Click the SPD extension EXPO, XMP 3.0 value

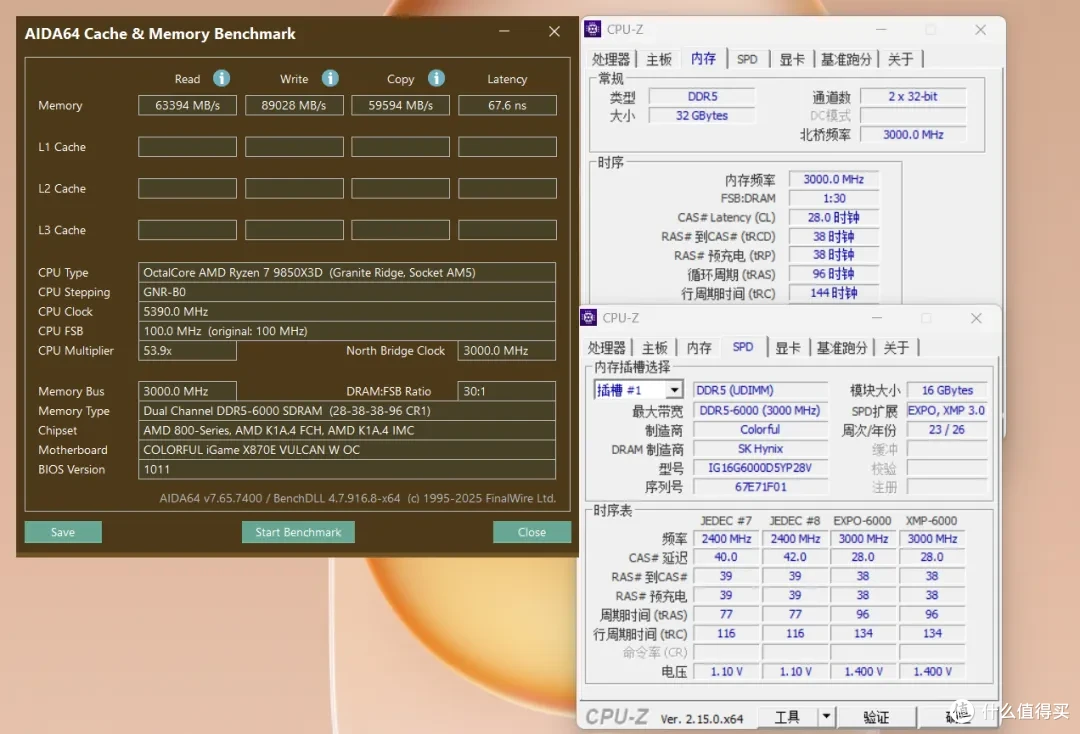pyautogui.click(x=946, y=410)
